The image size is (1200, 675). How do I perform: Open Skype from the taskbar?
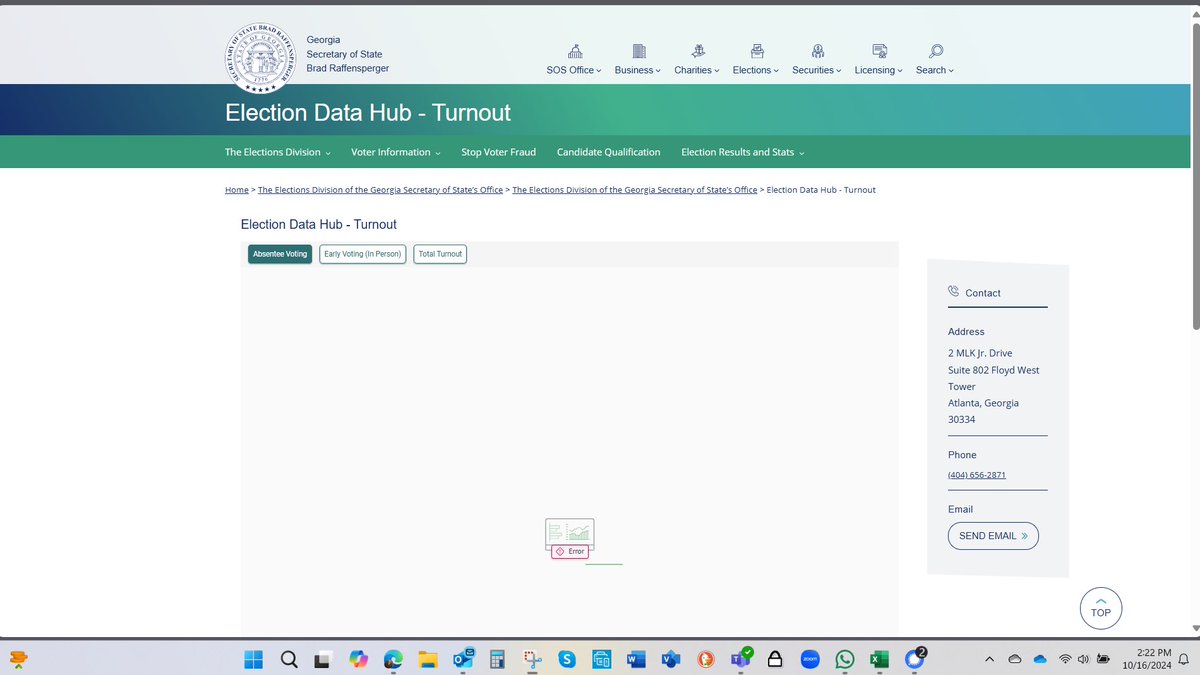pyautogui.click(x=566, y=659)
